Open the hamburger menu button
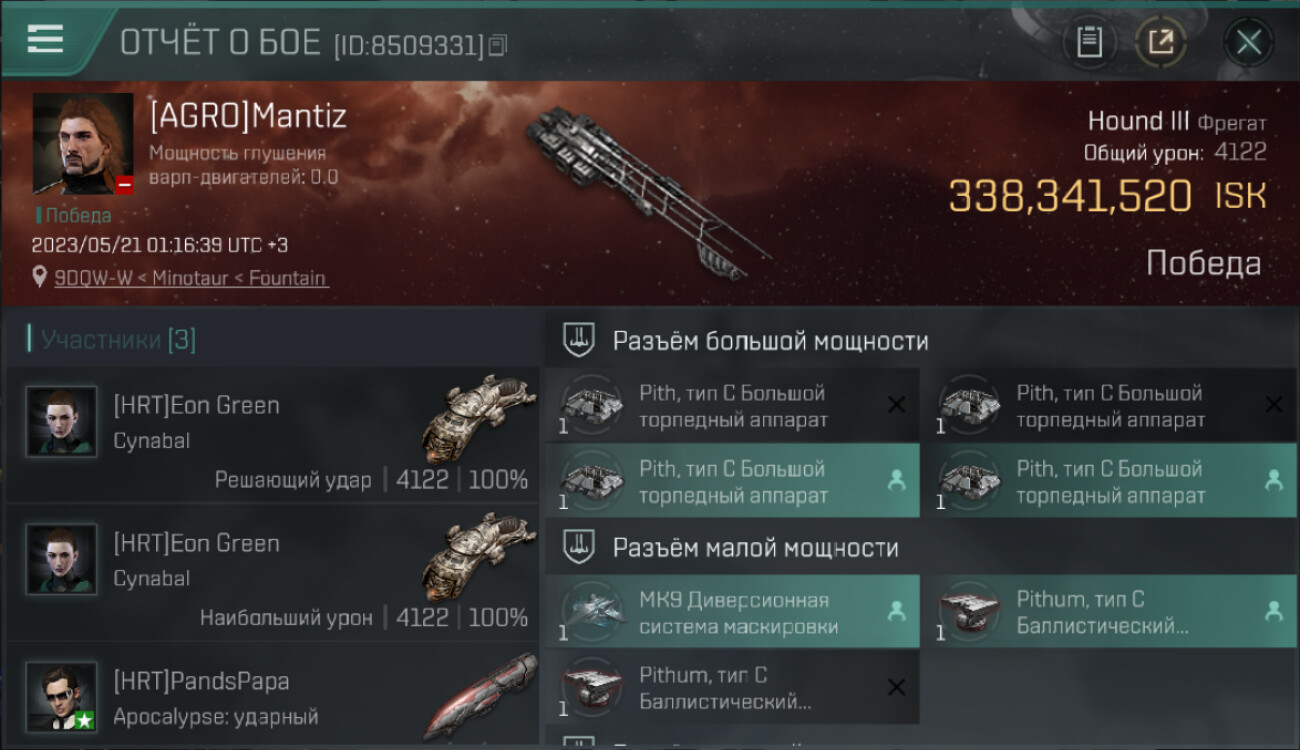The image size is (1300, 750). (45, 40)
